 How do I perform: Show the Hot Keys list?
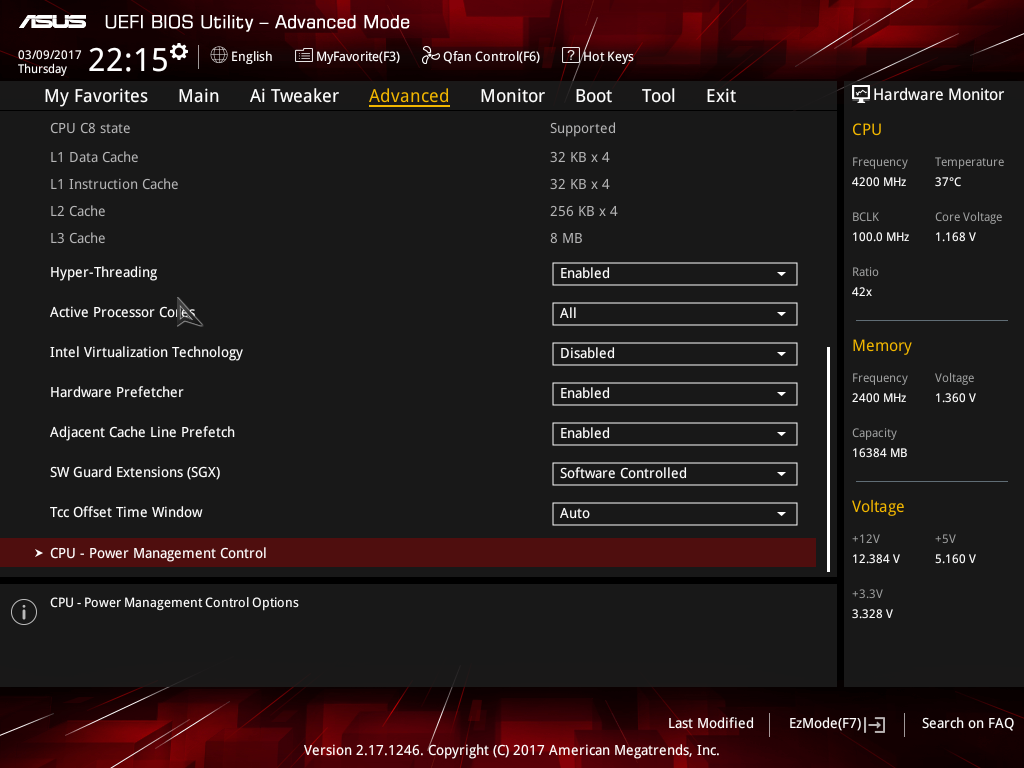click(598, 56)
